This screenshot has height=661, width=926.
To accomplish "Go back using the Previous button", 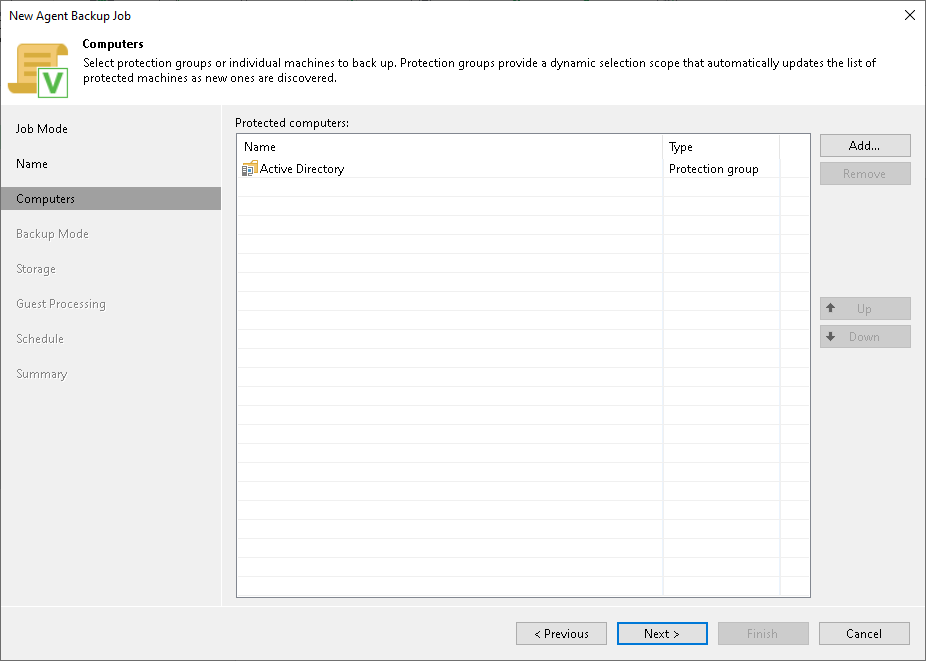I will click(561, 633).
